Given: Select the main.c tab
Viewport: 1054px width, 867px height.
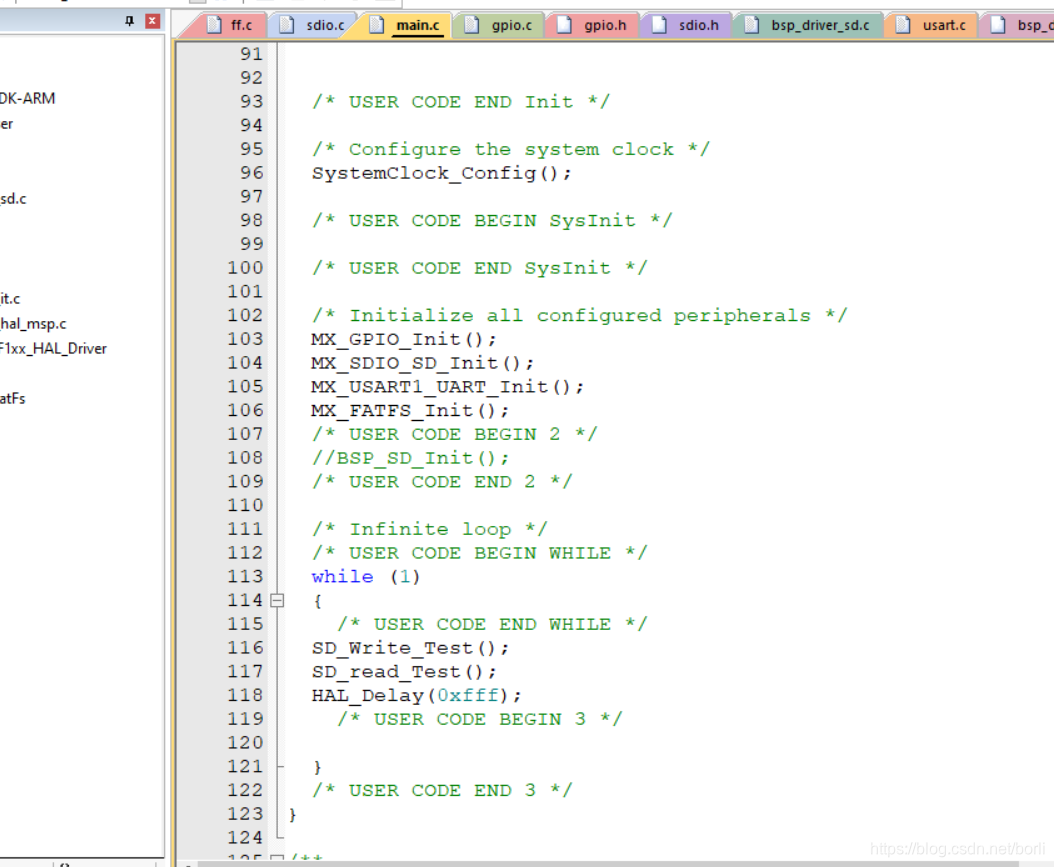Looking at the screenshot, I should (x=407, y=26).
